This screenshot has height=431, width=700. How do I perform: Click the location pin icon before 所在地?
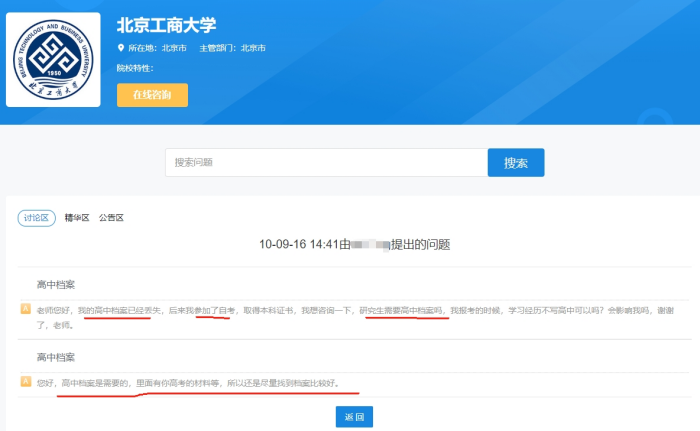pyautogui.click(x=121, y=48)
